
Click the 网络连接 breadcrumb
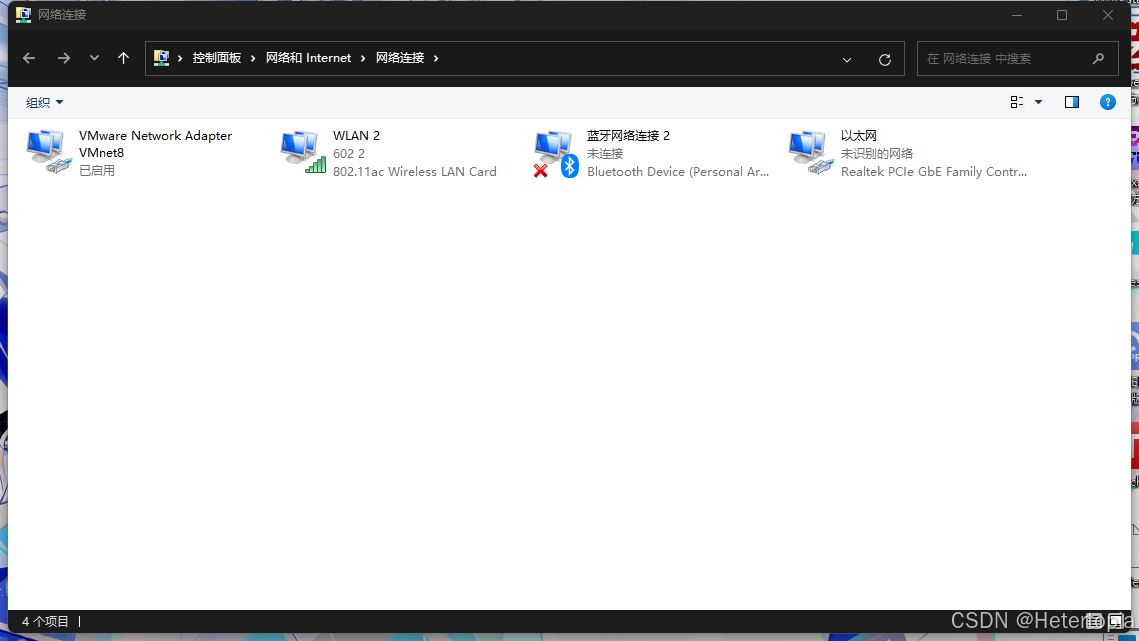[x=400, y=58]
